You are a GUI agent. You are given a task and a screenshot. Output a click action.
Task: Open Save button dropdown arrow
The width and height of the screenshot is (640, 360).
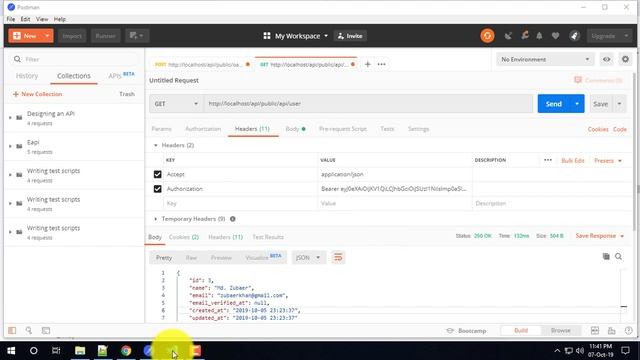[x=619, y=104]
